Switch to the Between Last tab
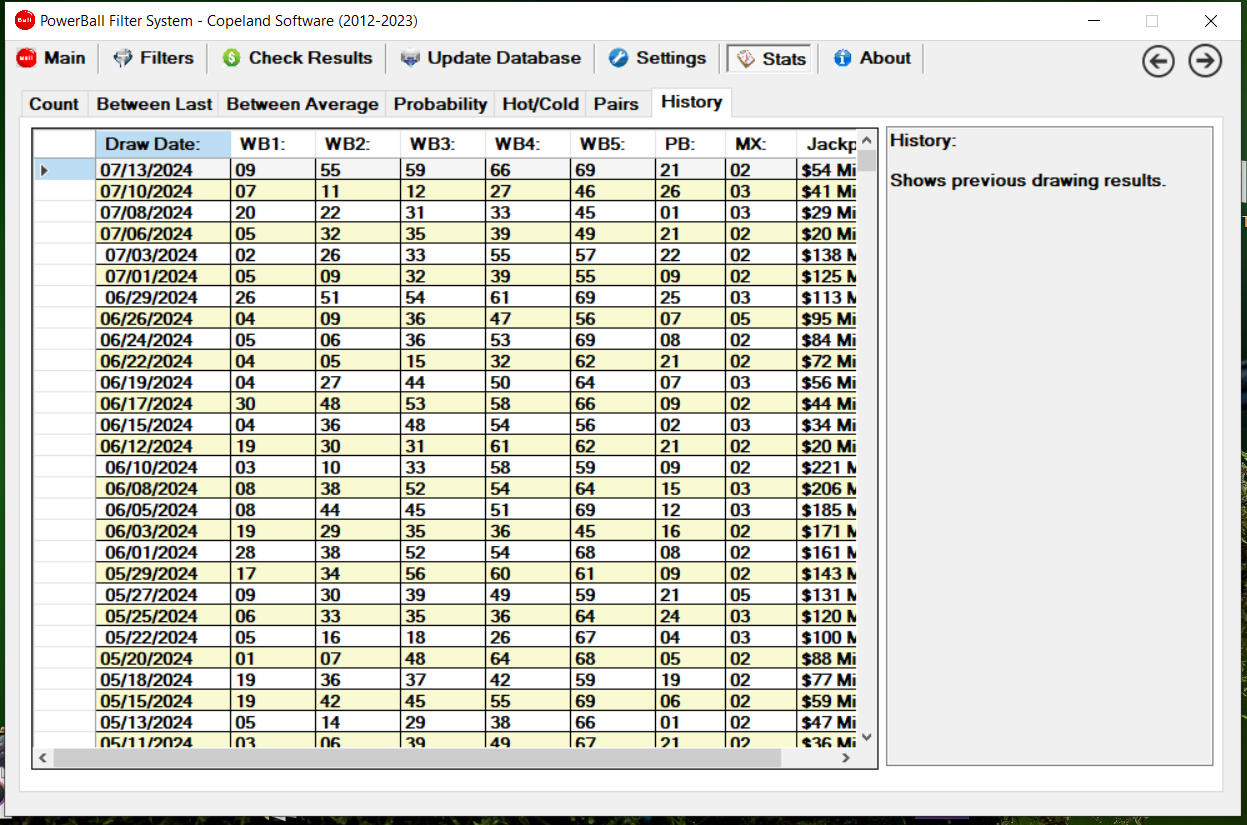This screenshot has height=825, width=1247. click(154, 104)
